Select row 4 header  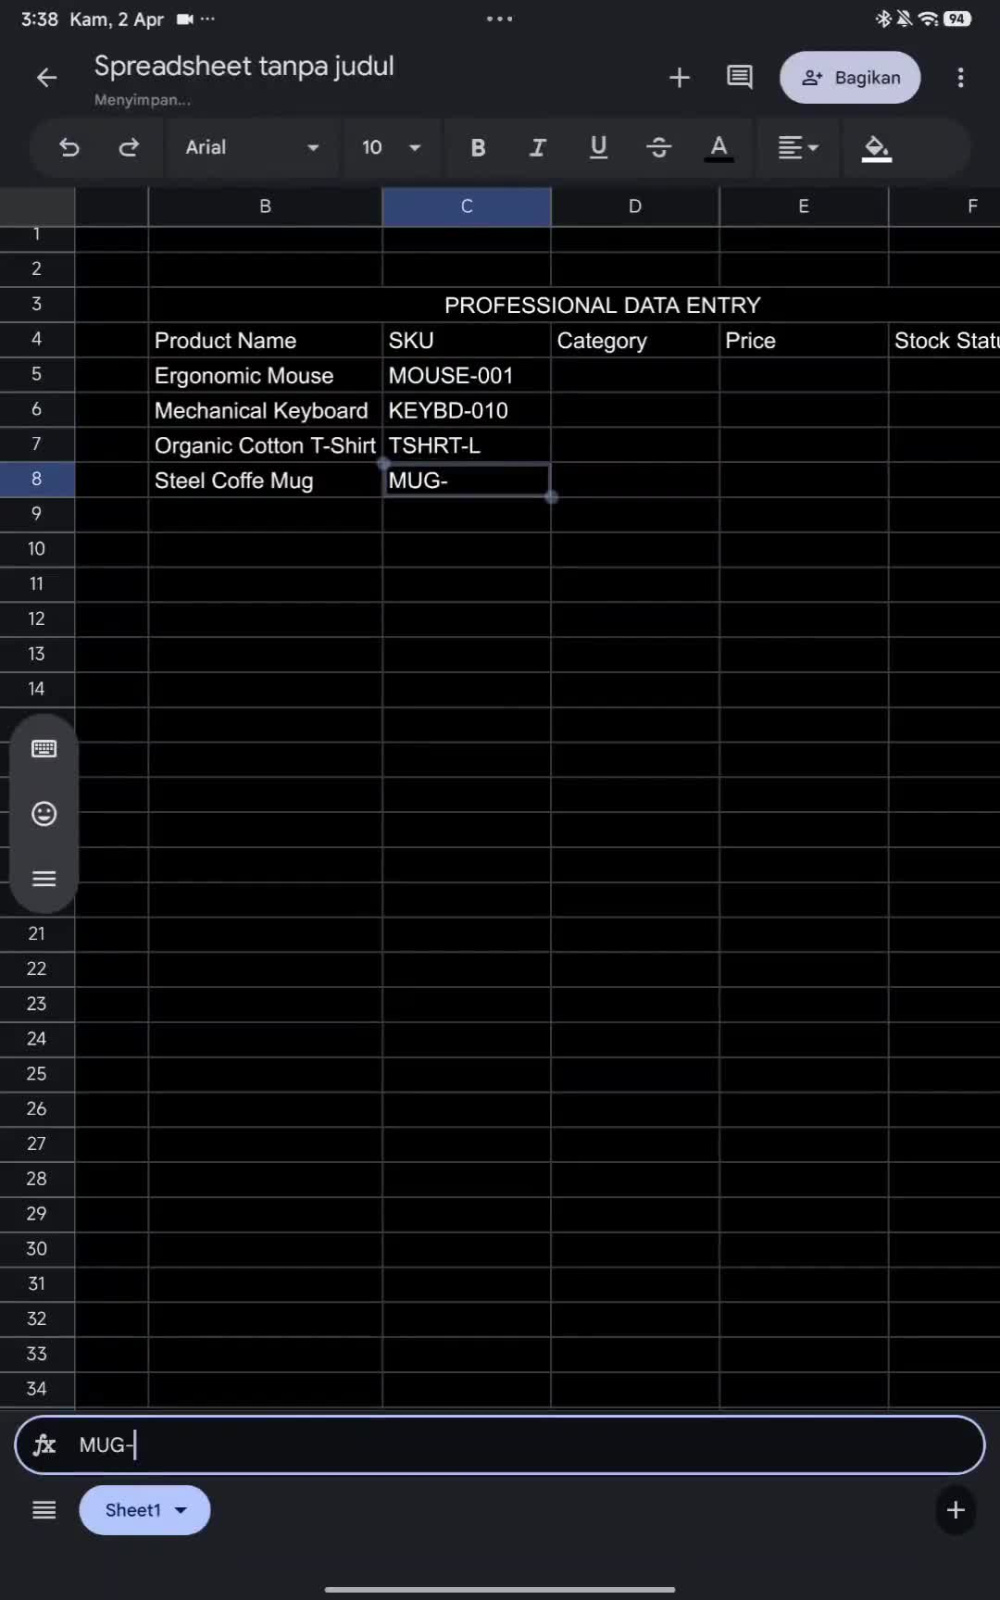click(x=37, y=339)
